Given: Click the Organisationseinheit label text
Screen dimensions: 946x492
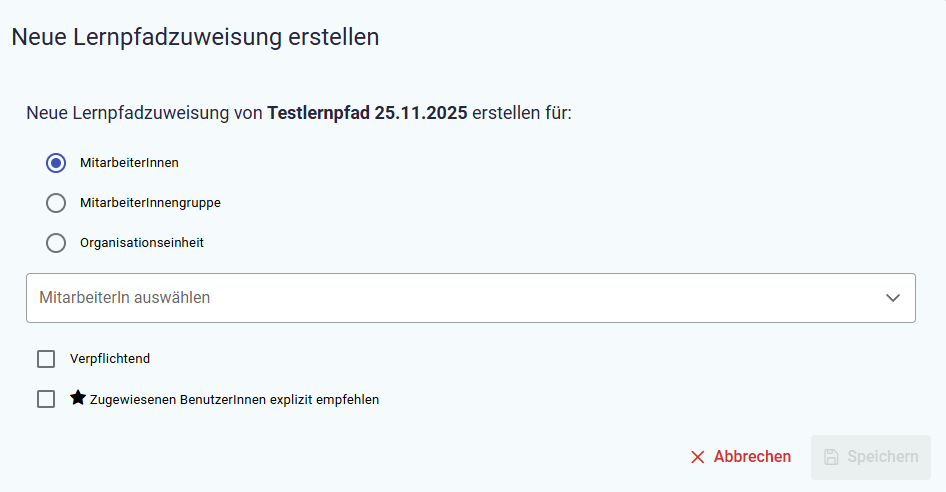Looking at the screenshot, I should click(x=141, y=242).
